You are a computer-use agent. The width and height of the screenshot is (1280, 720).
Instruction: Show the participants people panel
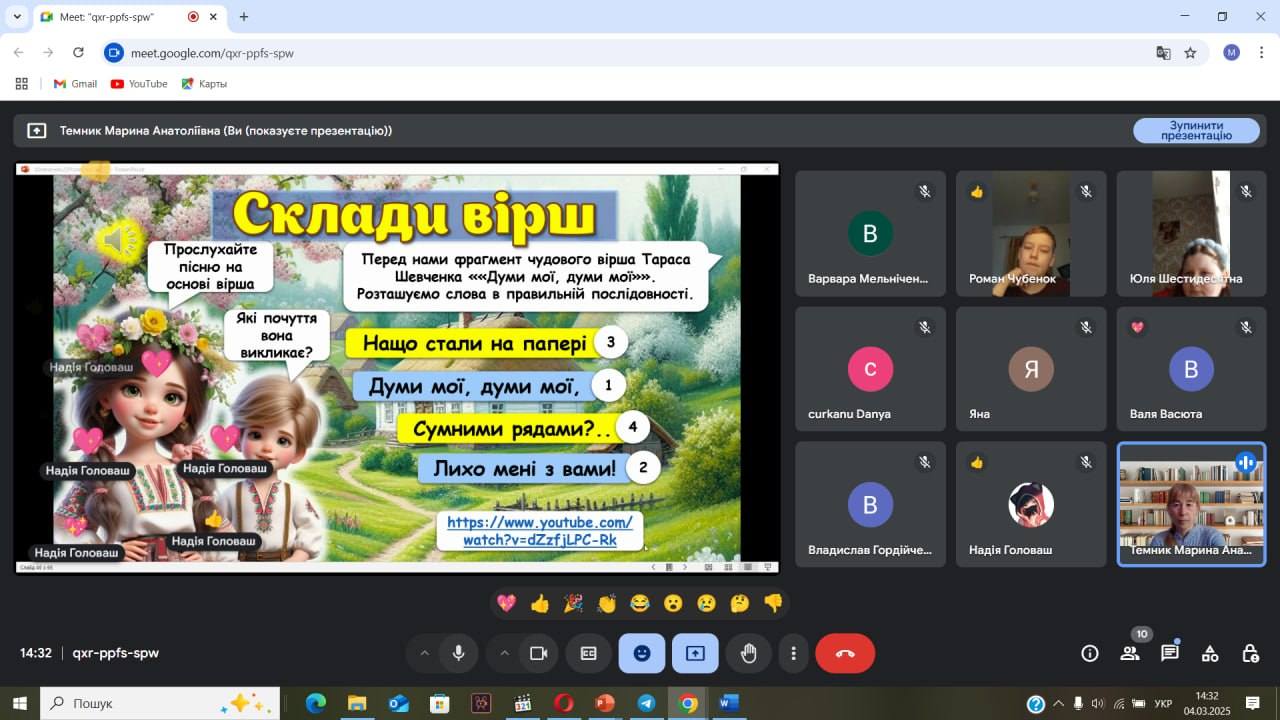(x=1130, y=653)
